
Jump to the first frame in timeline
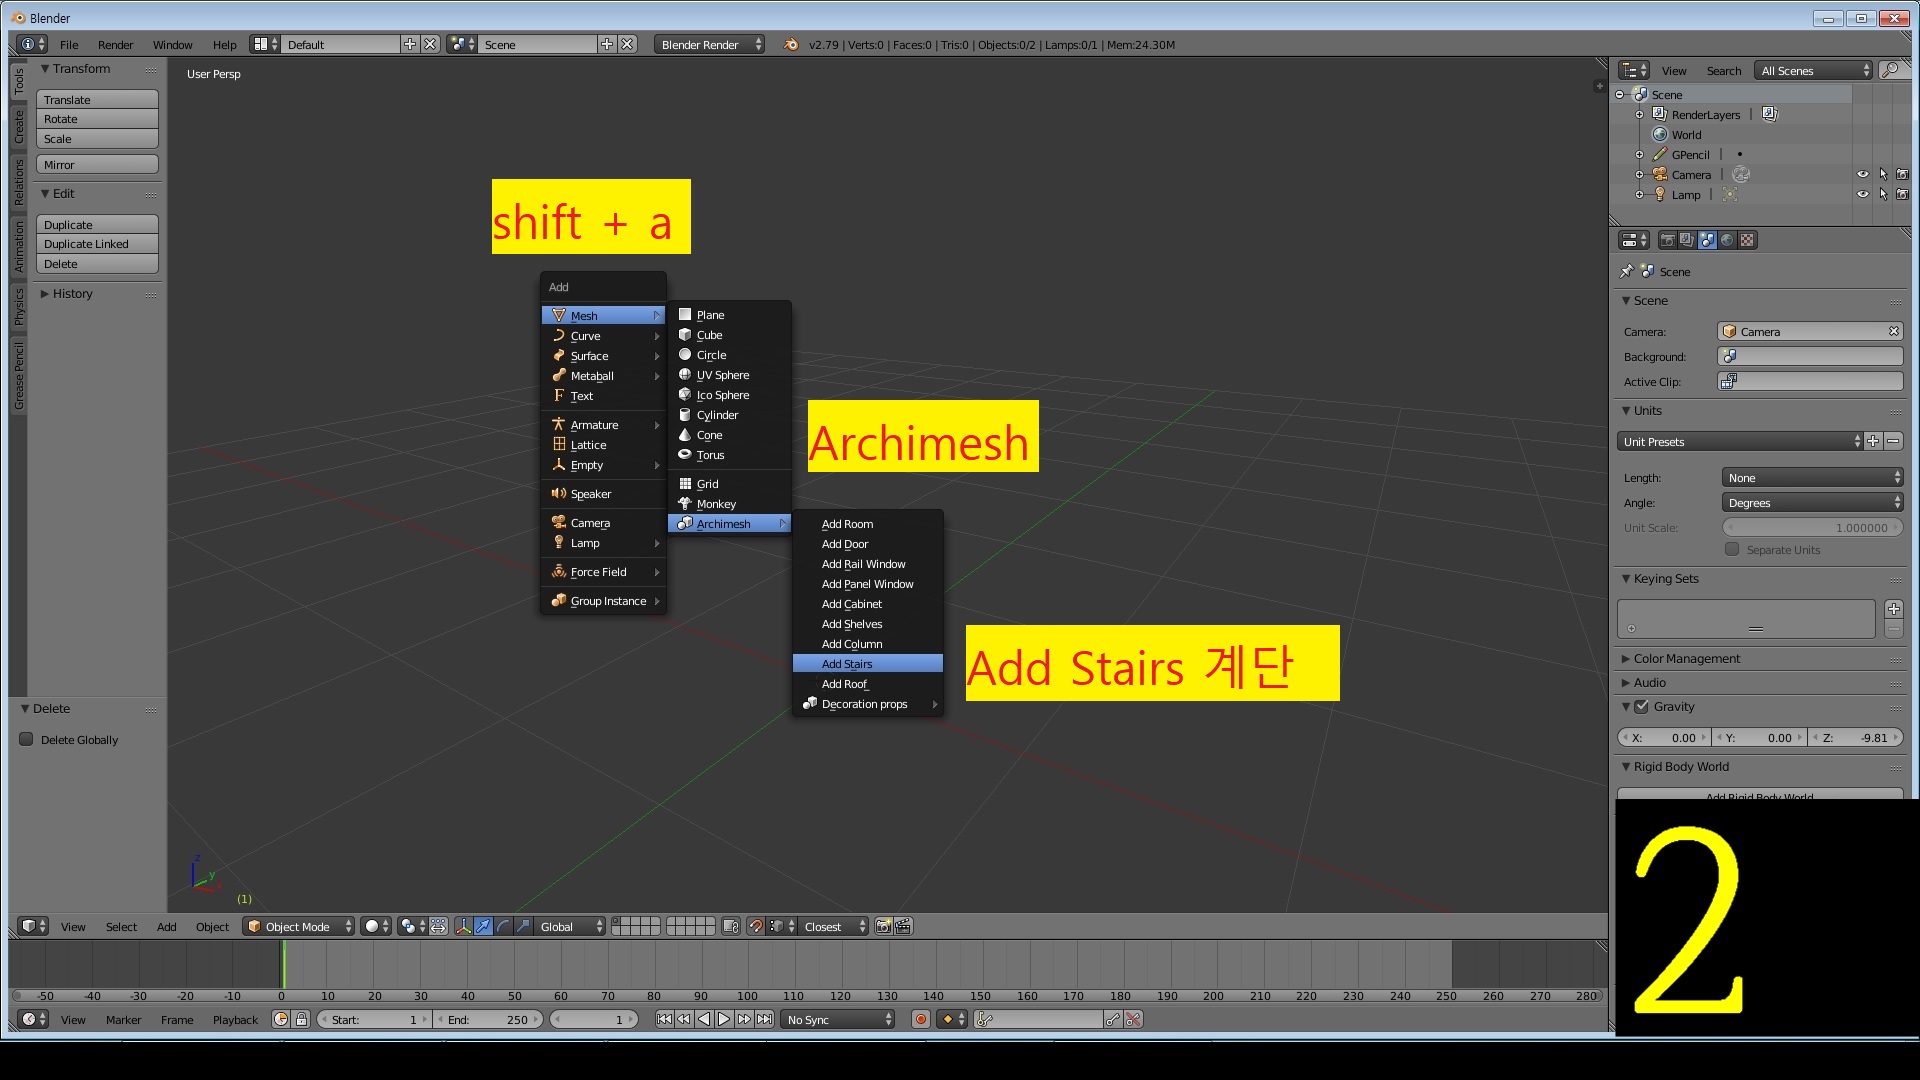click(x=664, y=1019)
